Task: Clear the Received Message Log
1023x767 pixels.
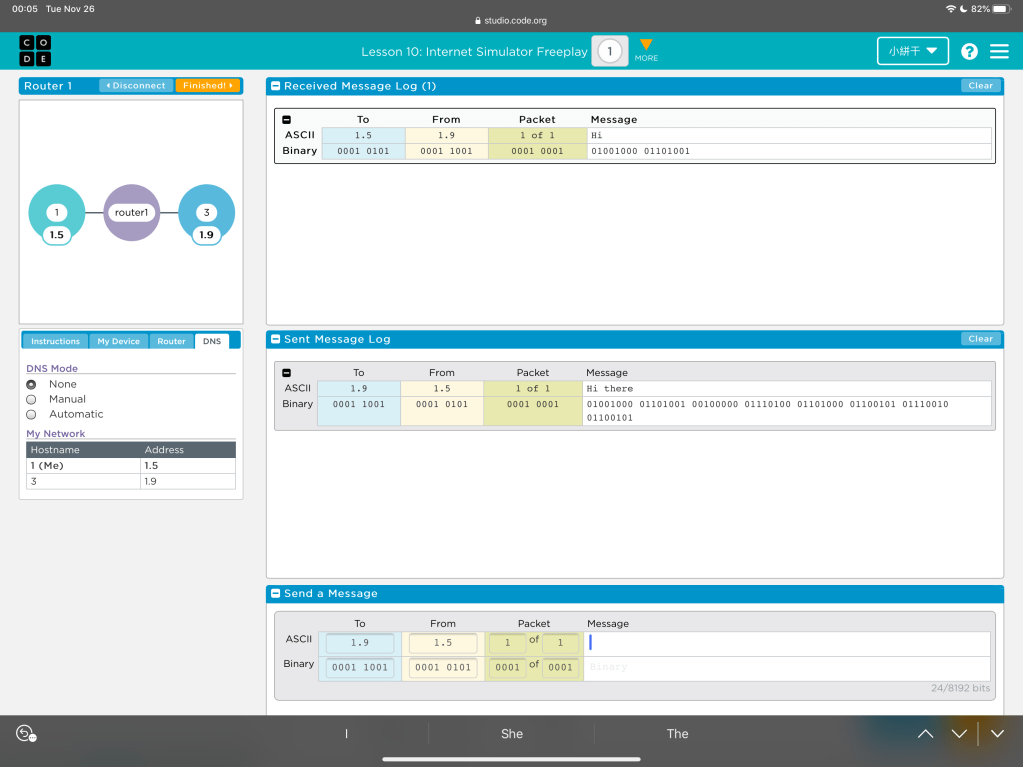Action: (980, 86)
